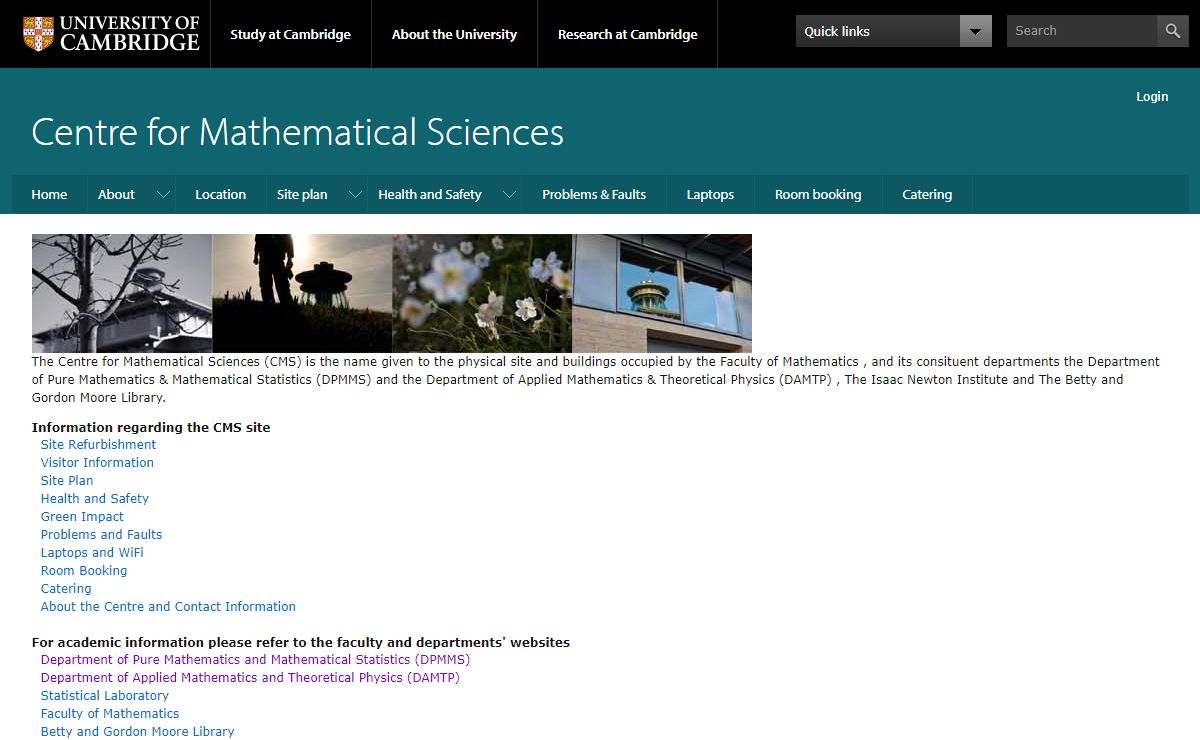Open the About nav item
Viewport: 1200px width, 740px height.
(116, 195)
